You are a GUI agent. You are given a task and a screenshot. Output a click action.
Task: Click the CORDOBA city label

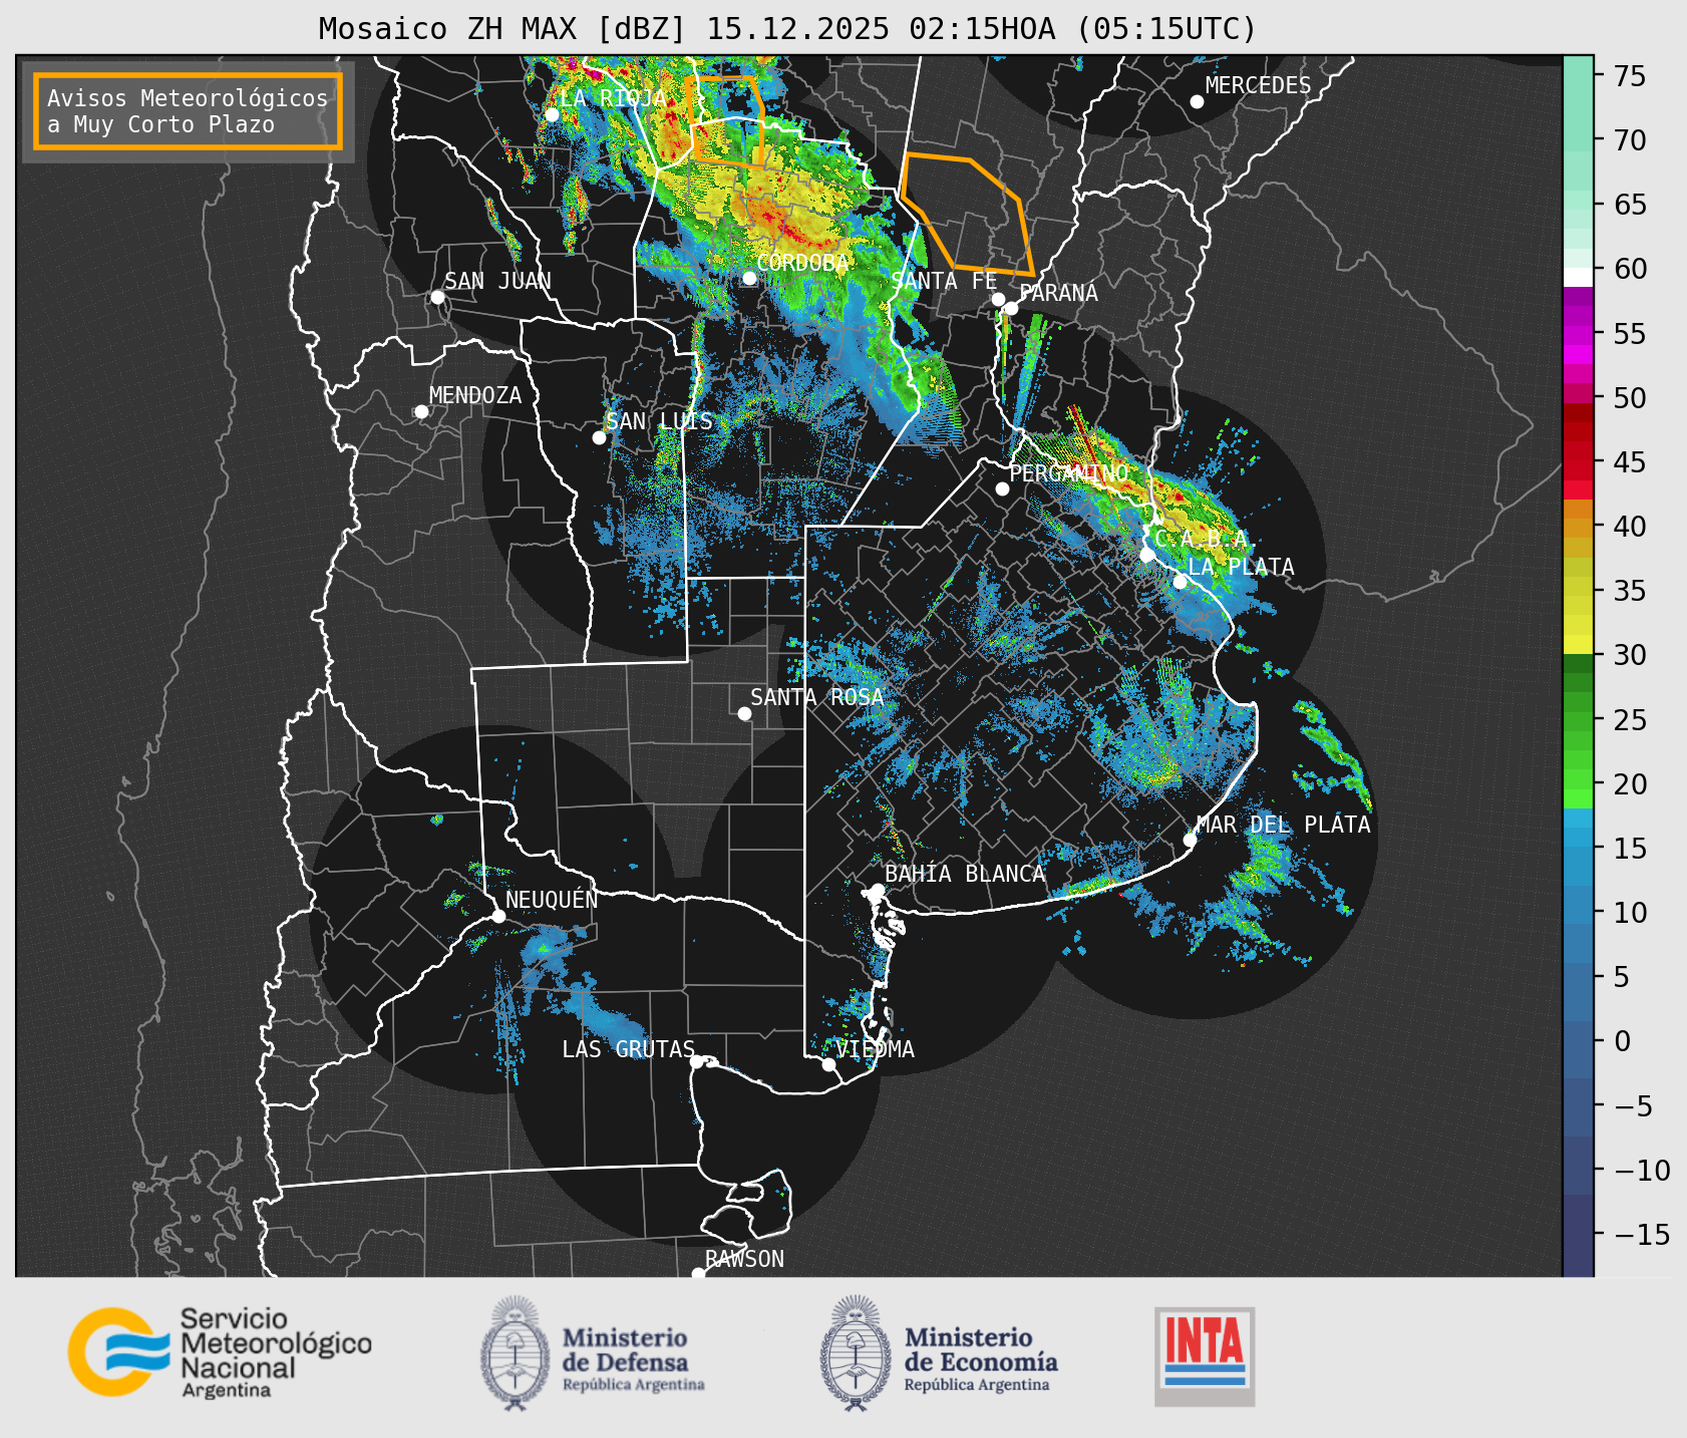(x=802, y=263)
